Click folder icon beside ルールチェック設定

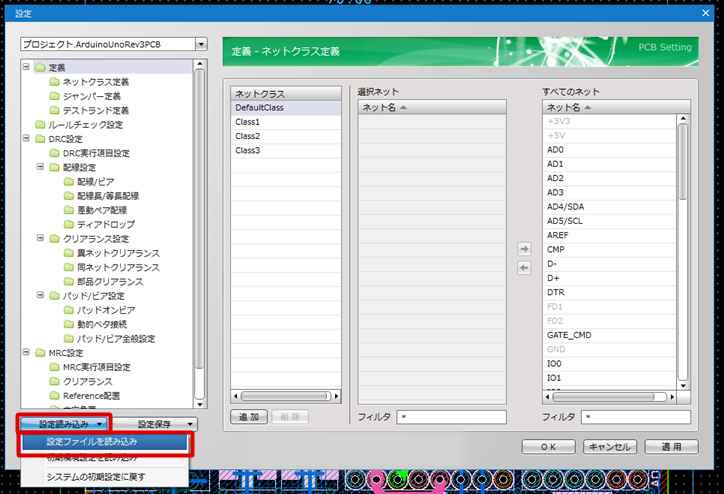pos(40,125)
